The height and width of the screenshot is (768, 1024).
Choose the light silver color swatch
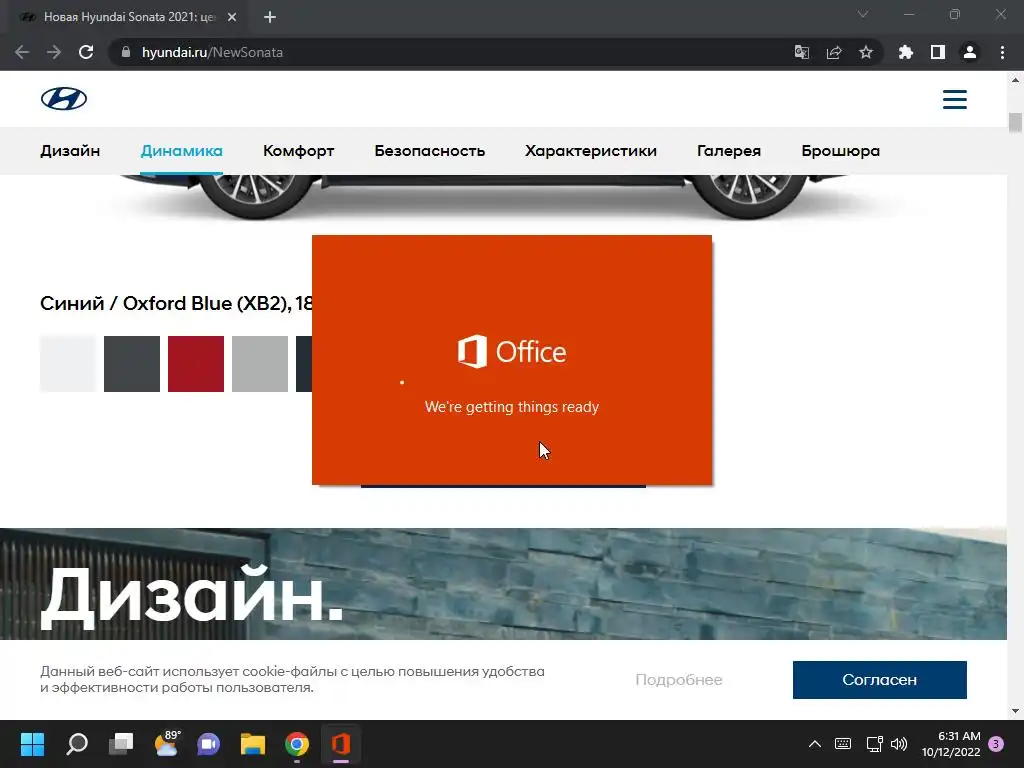pos(260,364)
